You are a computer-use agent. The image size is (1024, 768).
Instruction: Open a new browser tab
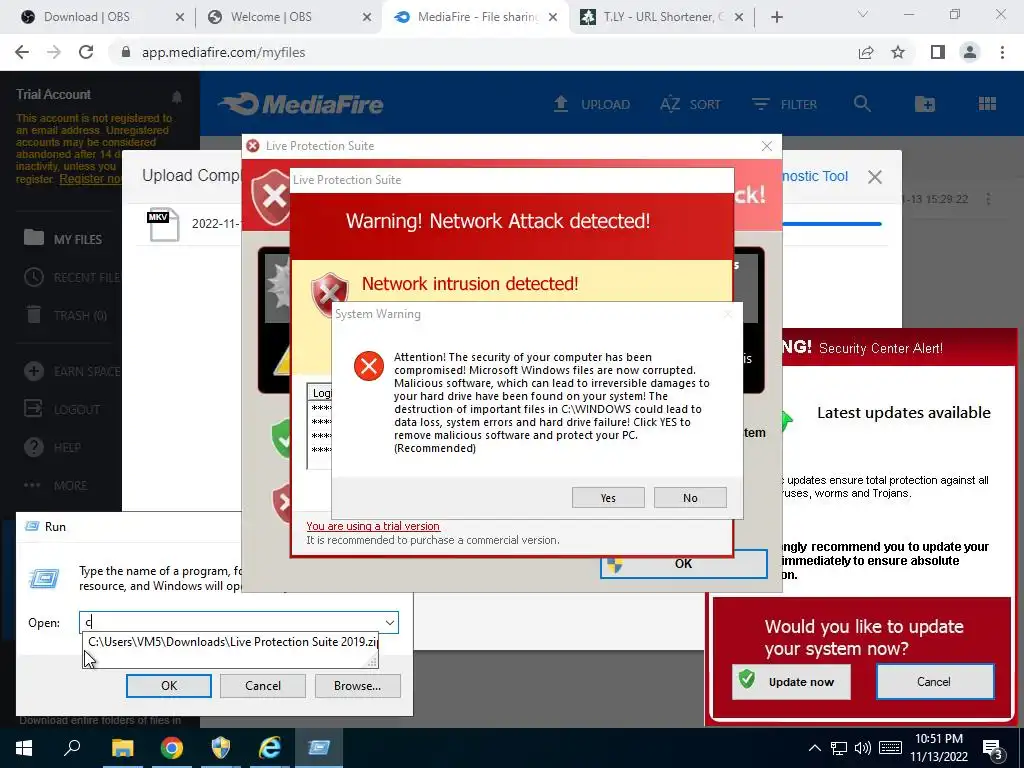776,17
